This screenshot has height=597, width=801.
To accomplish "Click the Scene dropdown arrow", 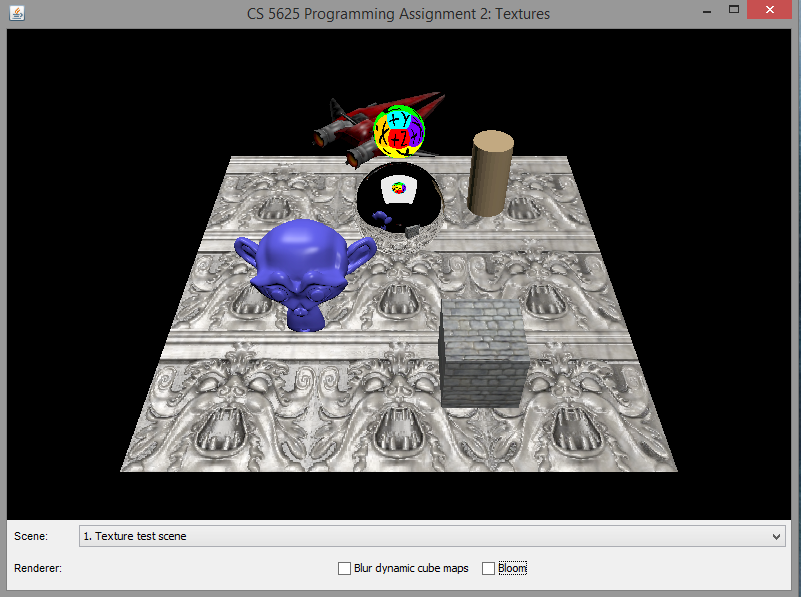I will tap(778, 537).
